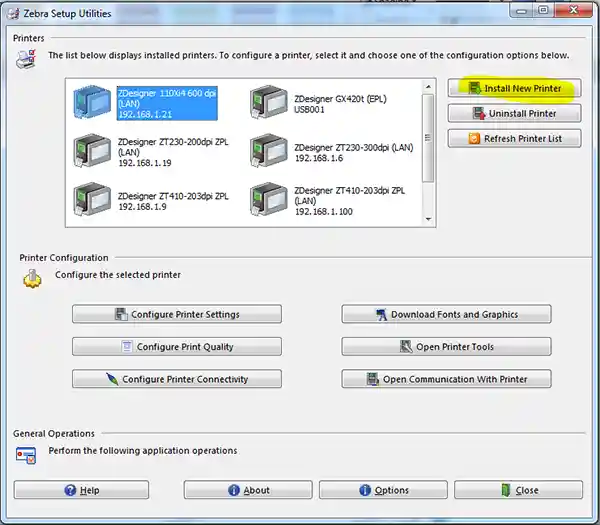
Task: Click the Download Fonts and Graphics icon
Action: tap(381, 314)
